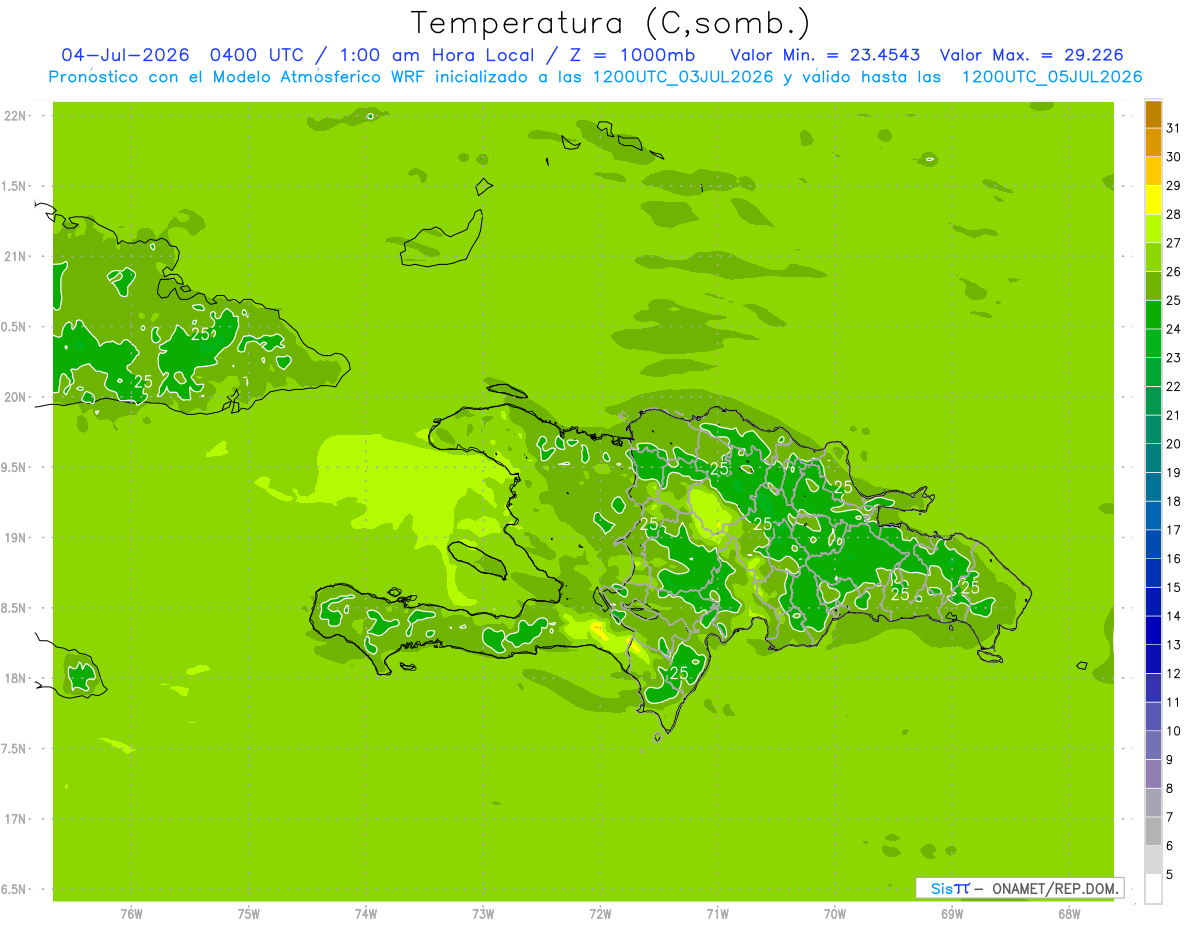This screenshot has height=927, width=1200.
Task: Click the '76W' longitude label
Action: point(131,914)
